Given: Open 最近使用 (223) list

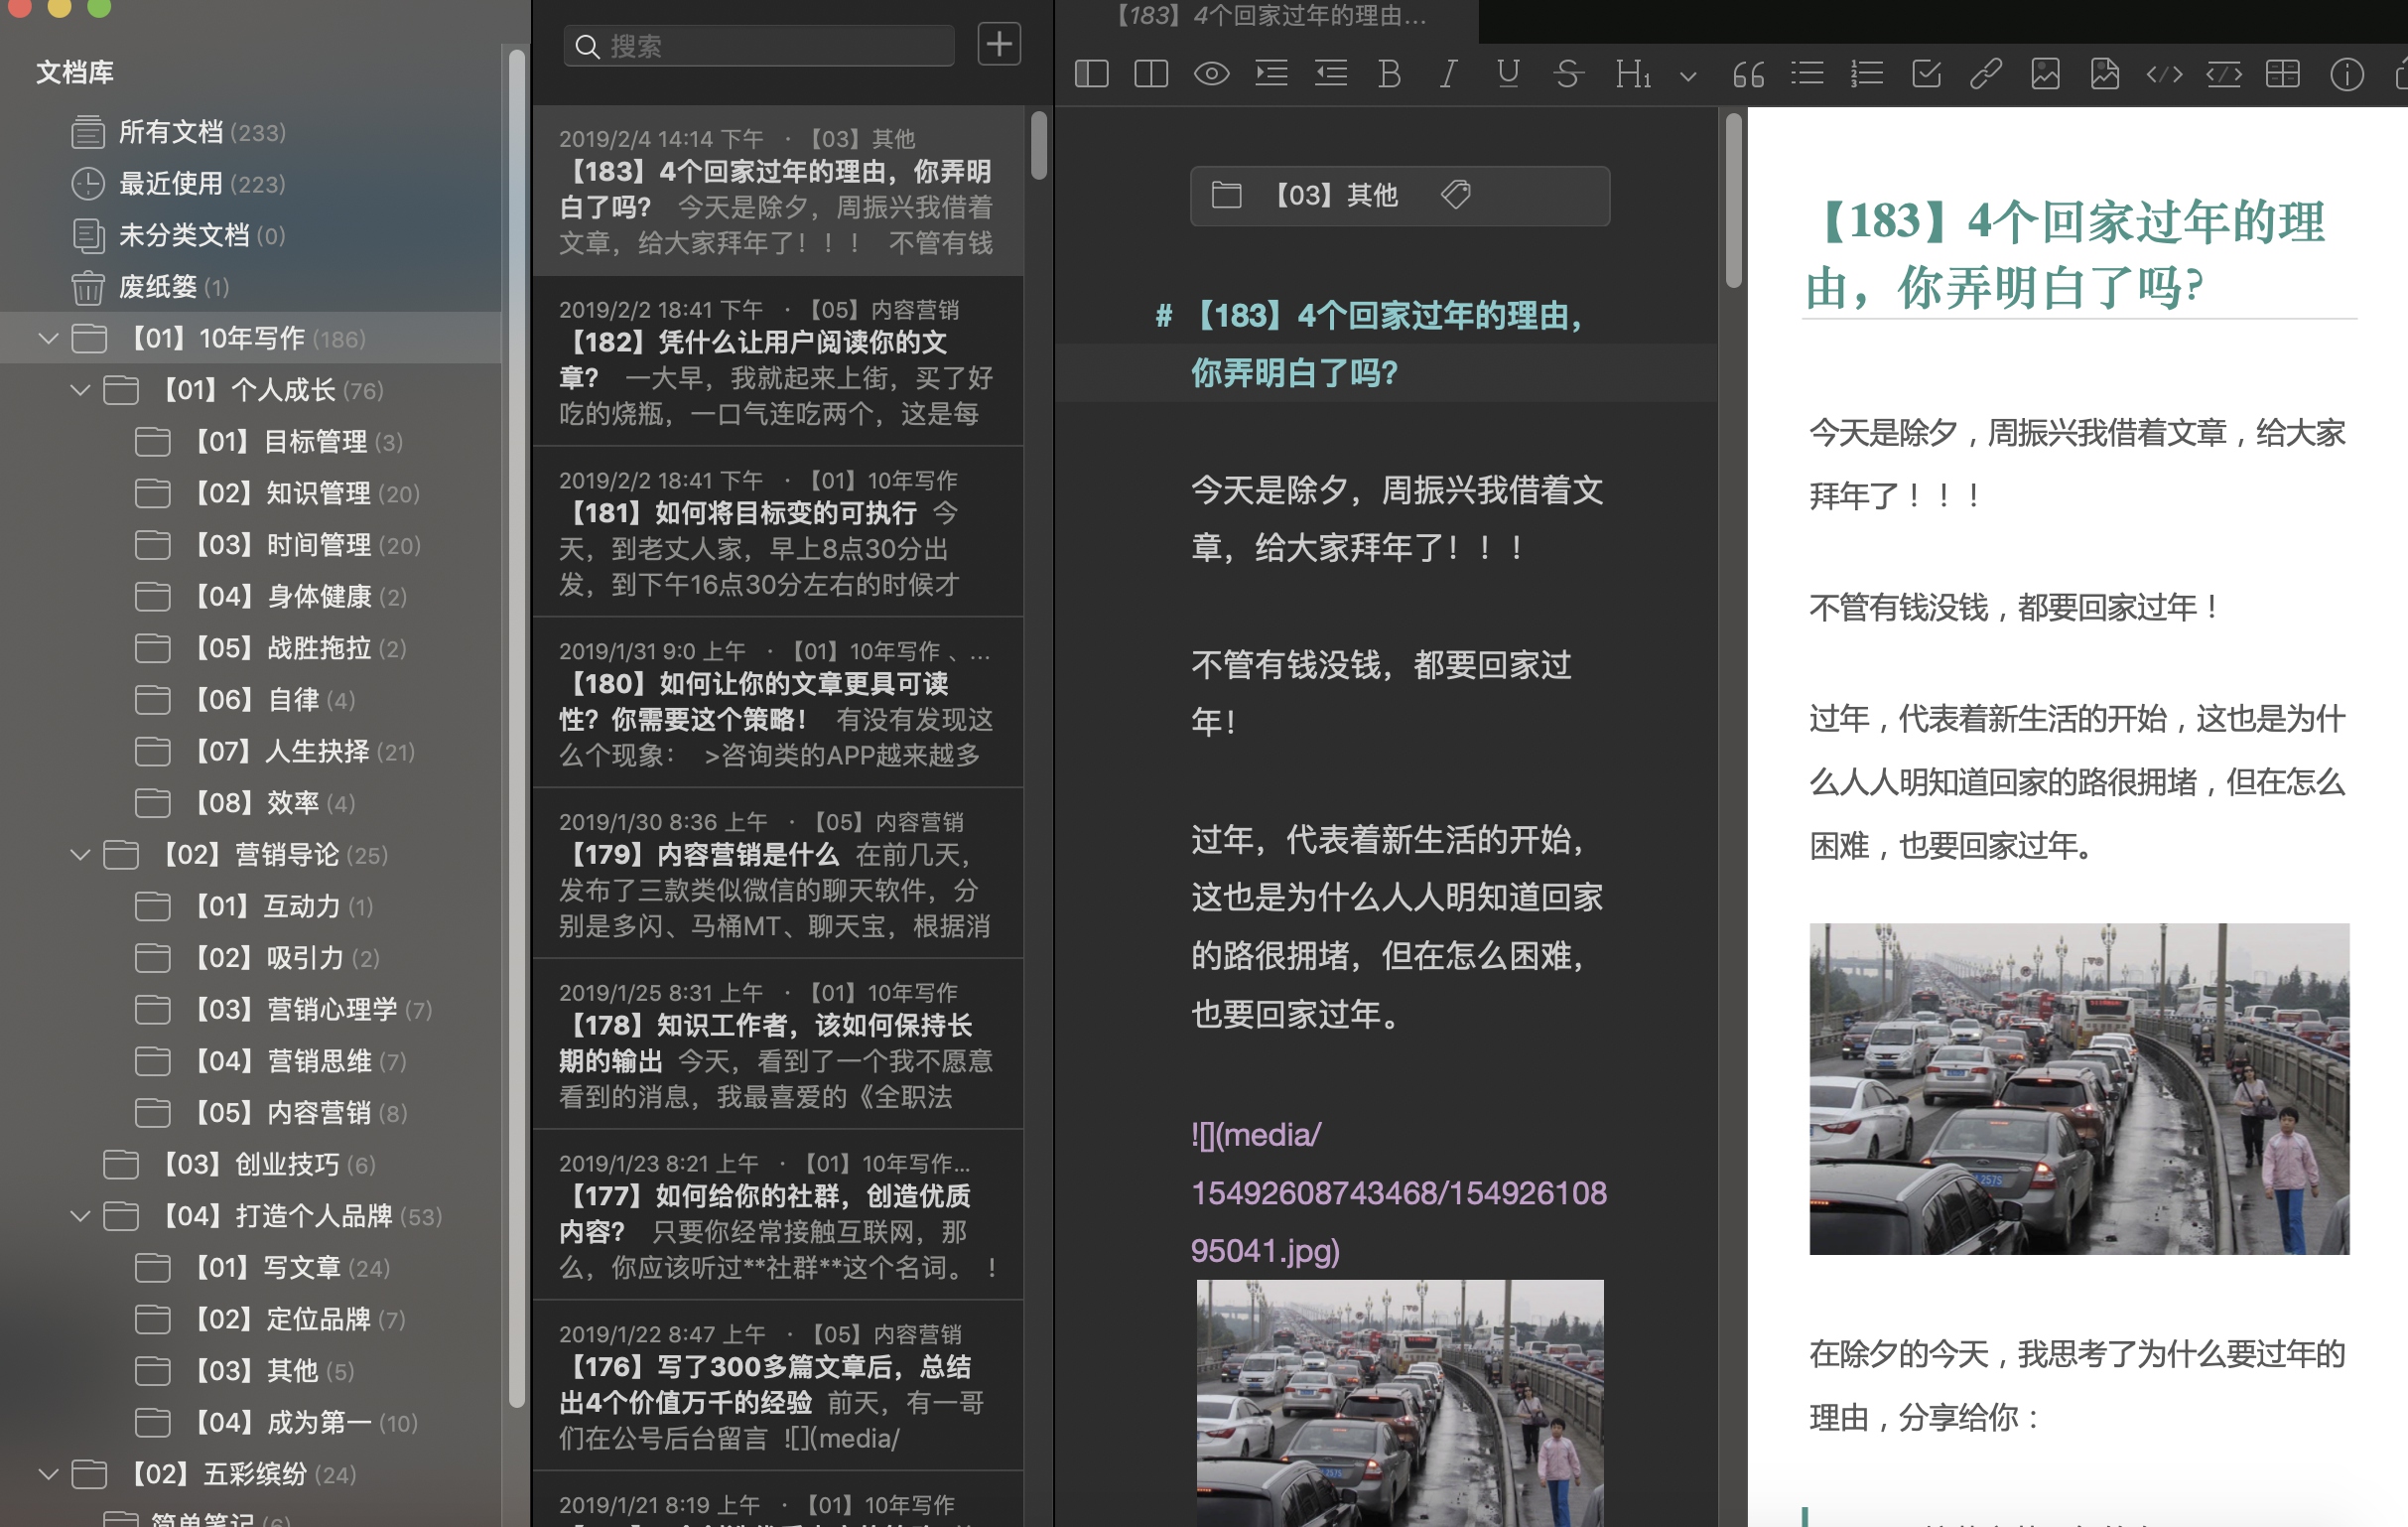Looking at the screenshot, I should [x=250, y=184].
